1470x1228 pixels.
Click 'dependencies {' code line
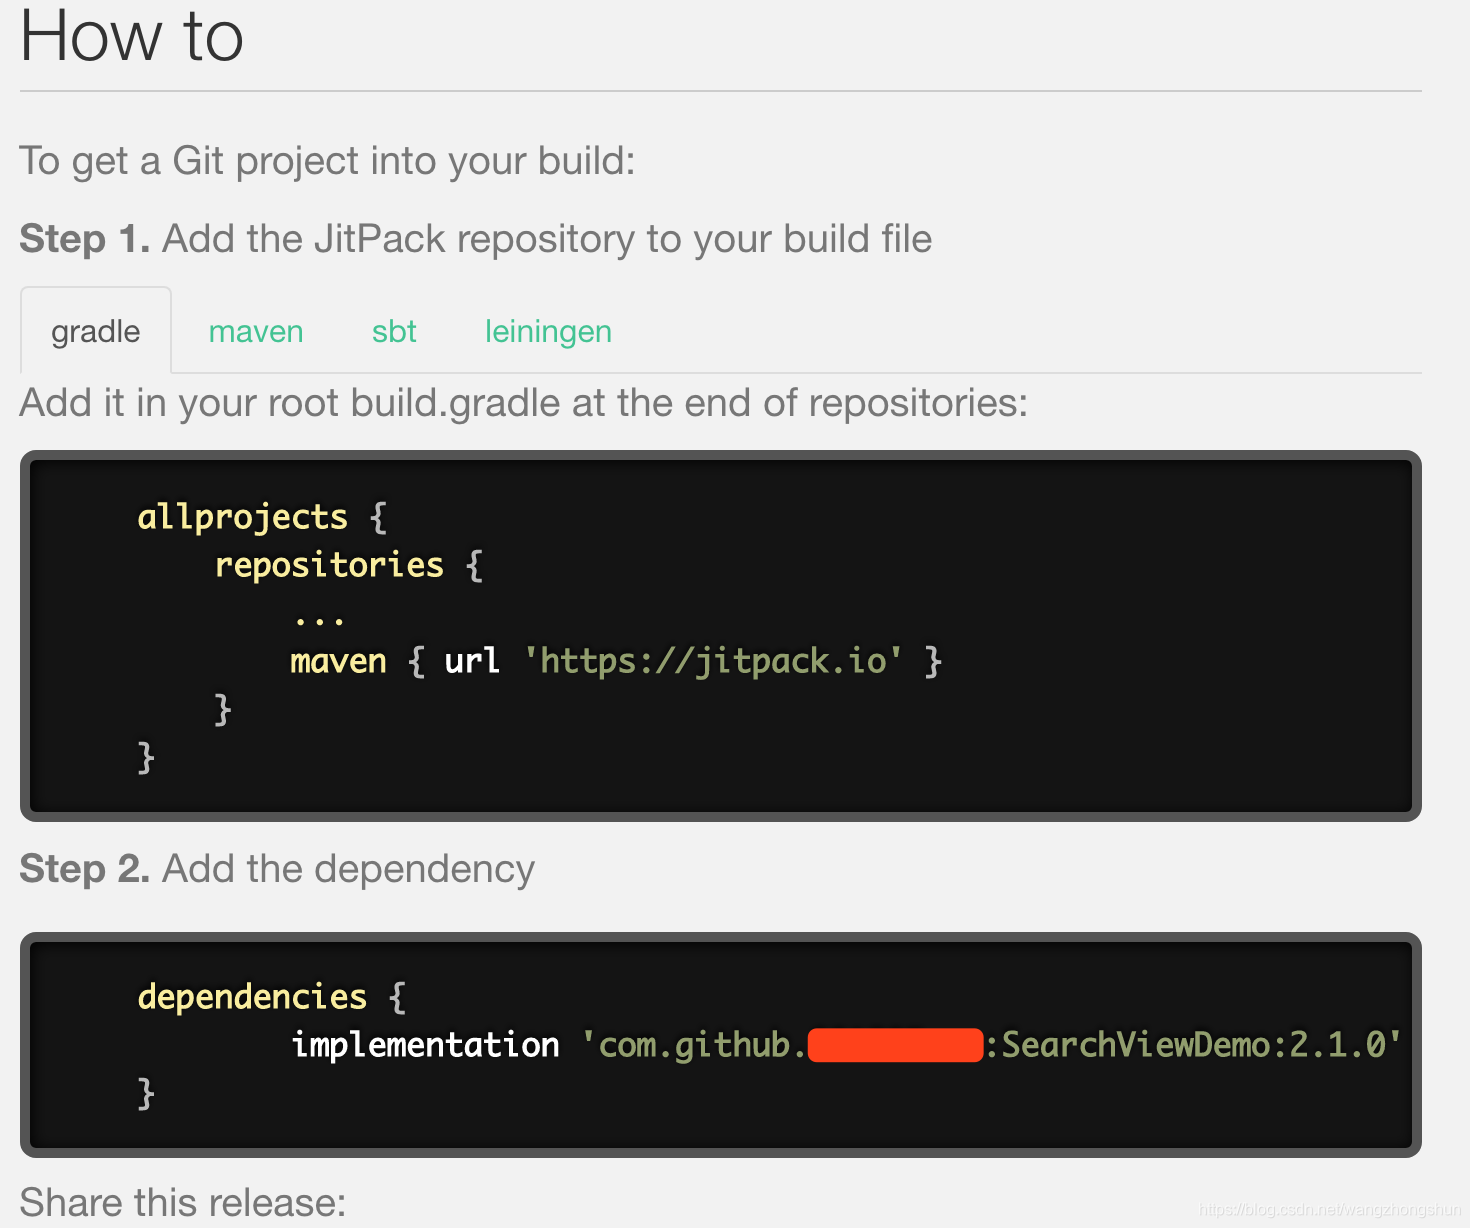[272, 997]
